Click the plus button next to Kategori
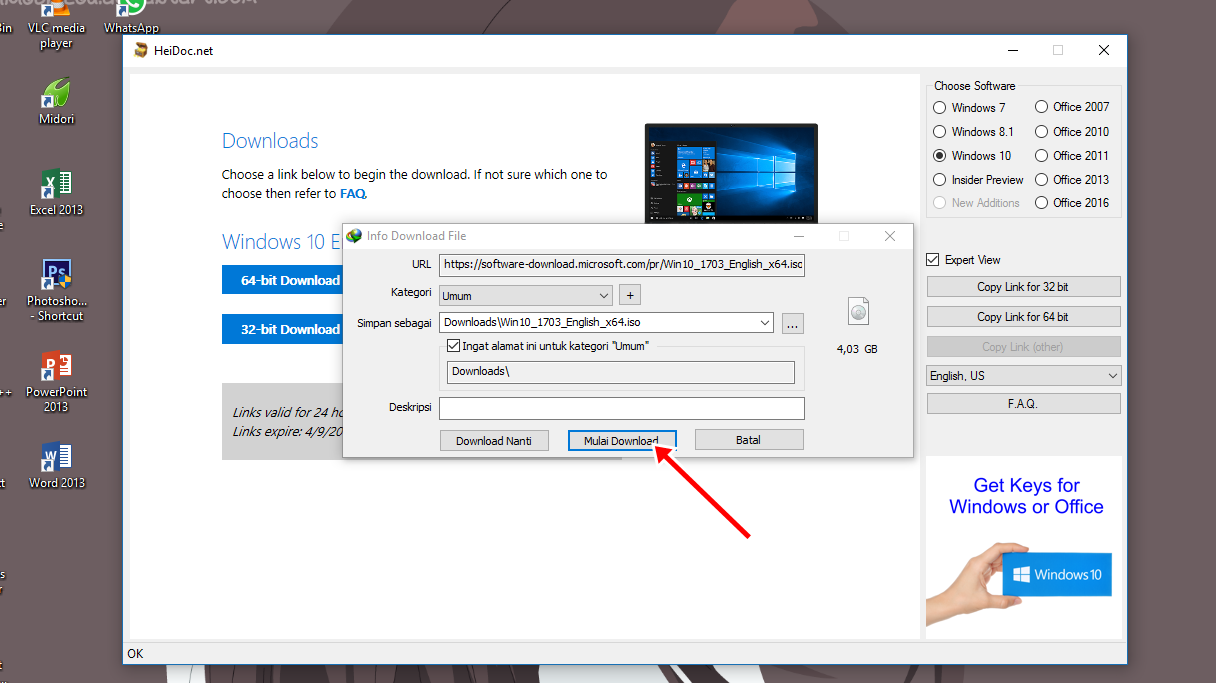The image size is (1216, 683). (629, 295)
